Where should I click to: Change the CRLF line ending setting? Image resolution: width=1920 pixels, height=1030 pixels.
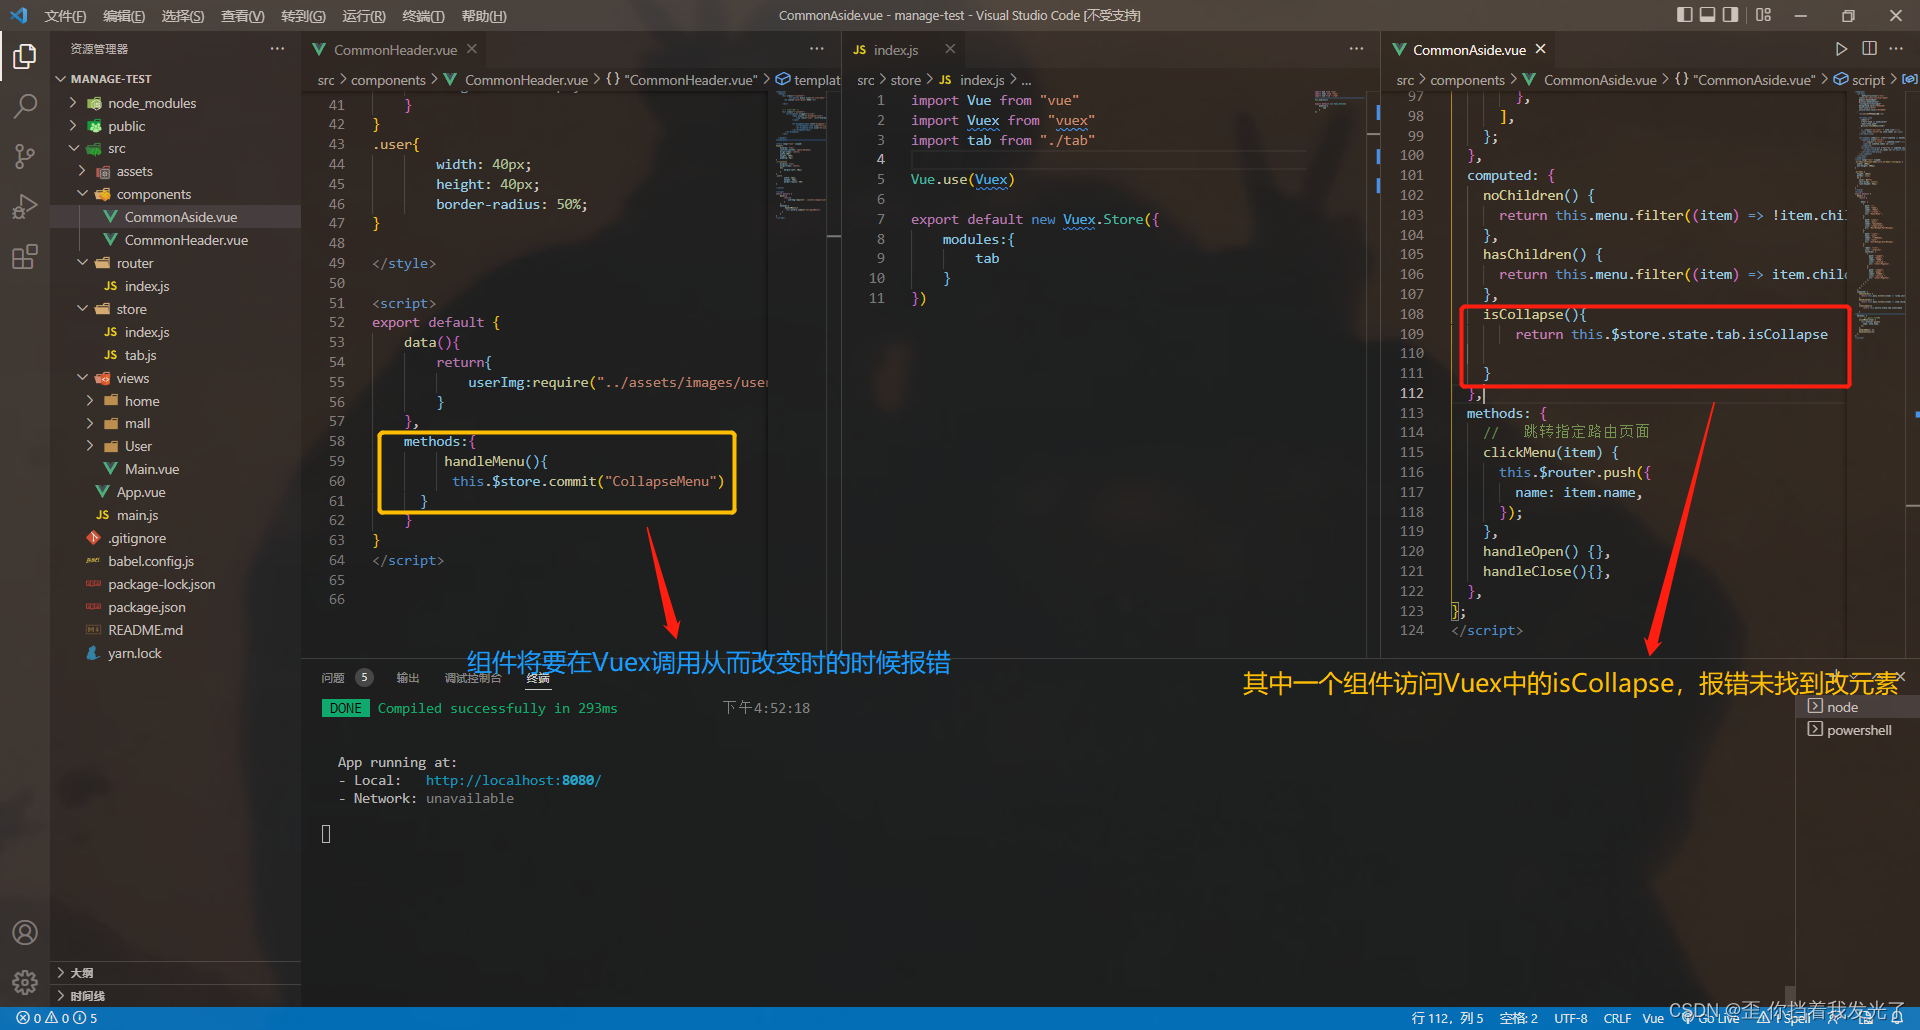point(1617,1018)
